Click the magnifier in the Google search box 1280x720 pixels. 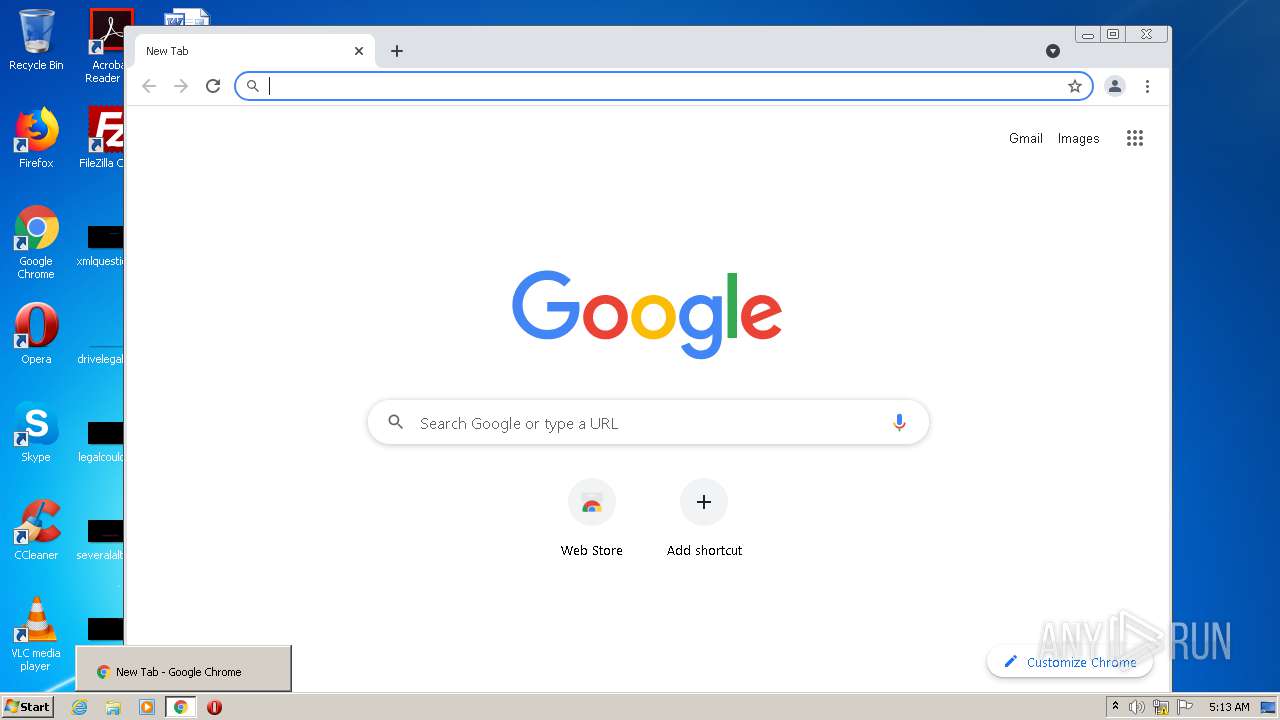(396, 423)
